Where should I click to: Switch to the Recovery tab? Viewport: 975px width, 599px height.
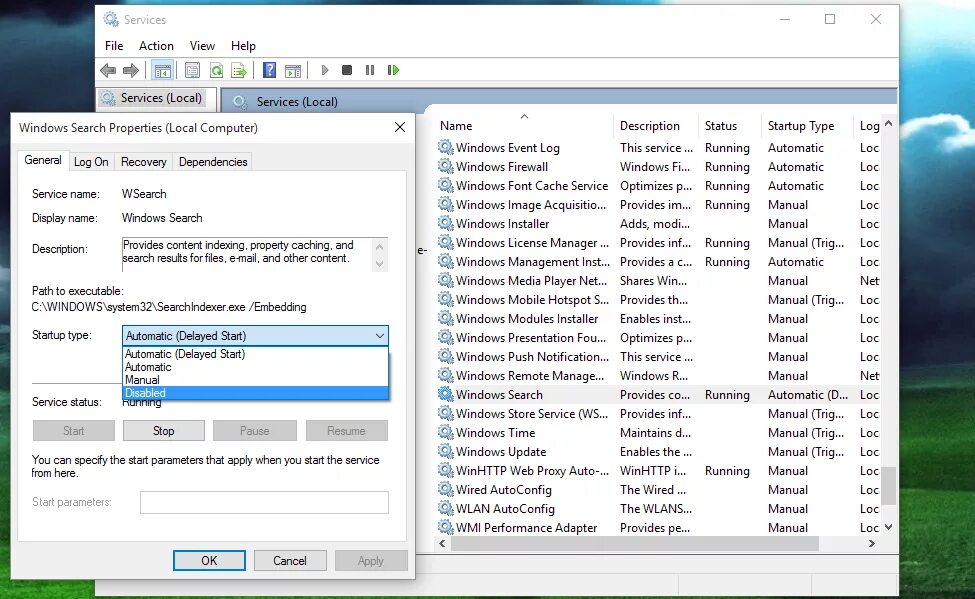pyautogui.click(x=144, y=162)
